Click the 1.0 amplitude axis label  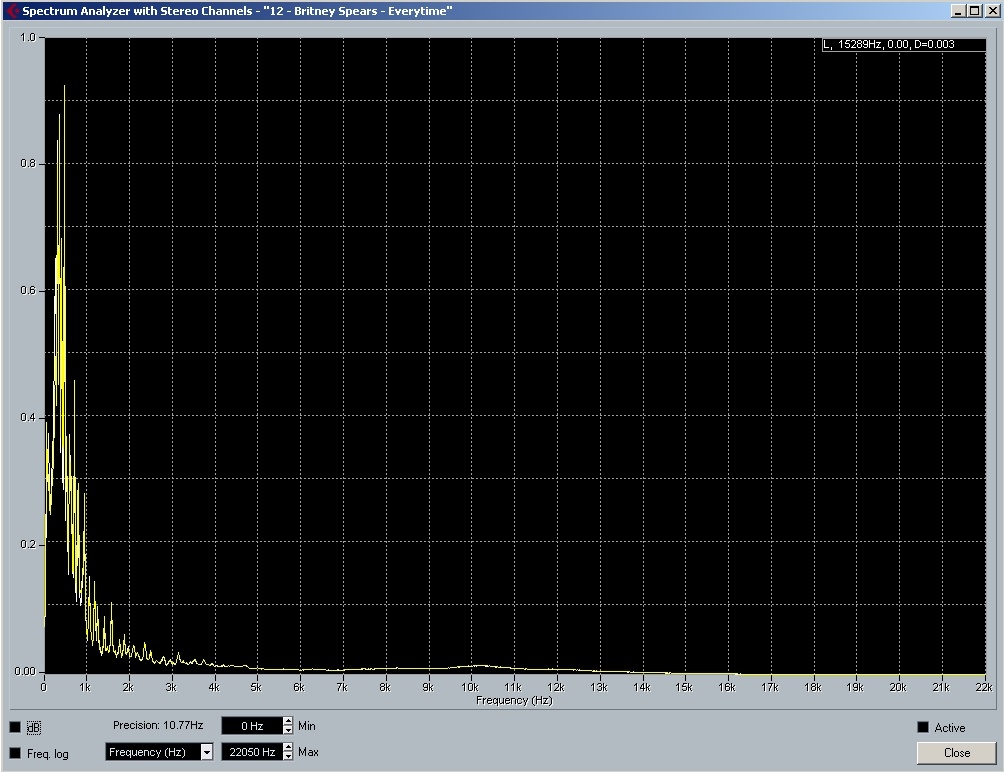(28, 38)
